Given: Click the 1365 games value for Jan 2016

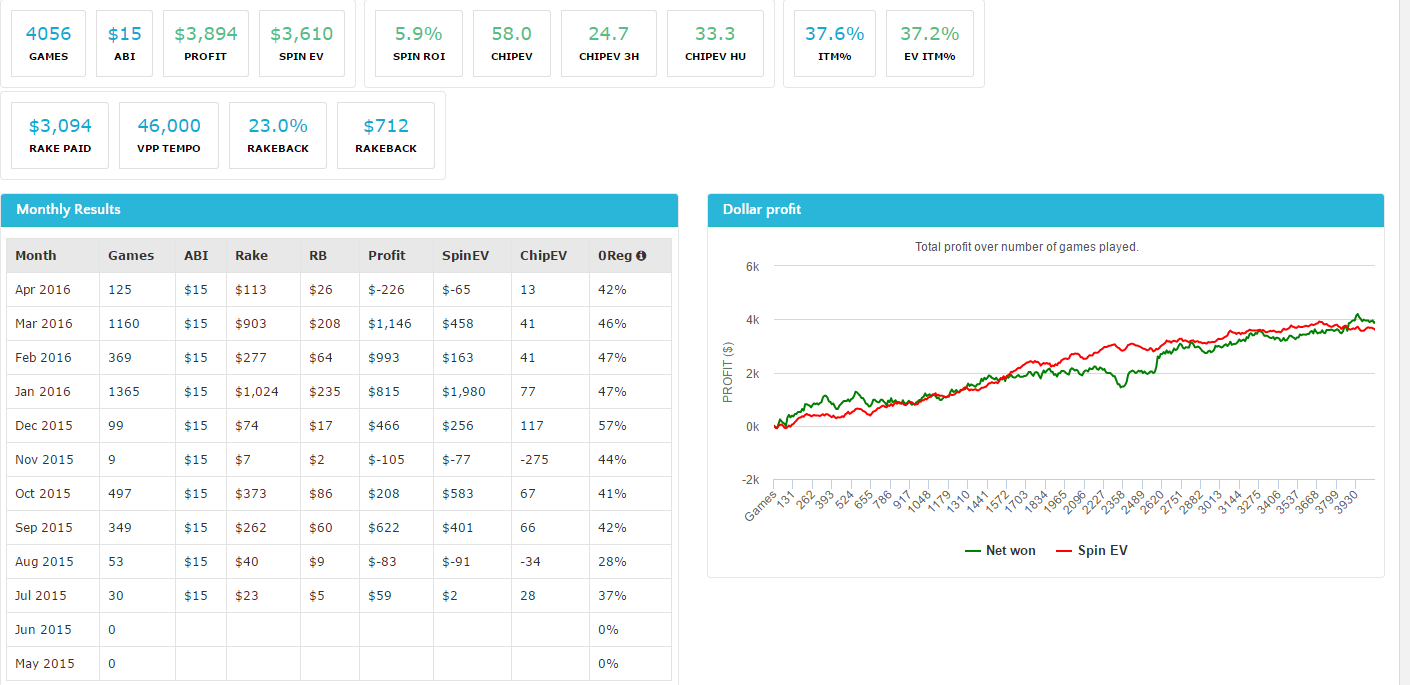Looking at the screenshot, I should pyautogui.click(x=124, y=392).
